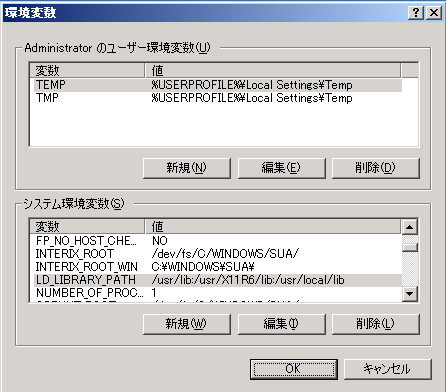The height and width of the screenshot is (392, 446).
Task: Close the 環境変数 dialog
Action: (434, 13)
